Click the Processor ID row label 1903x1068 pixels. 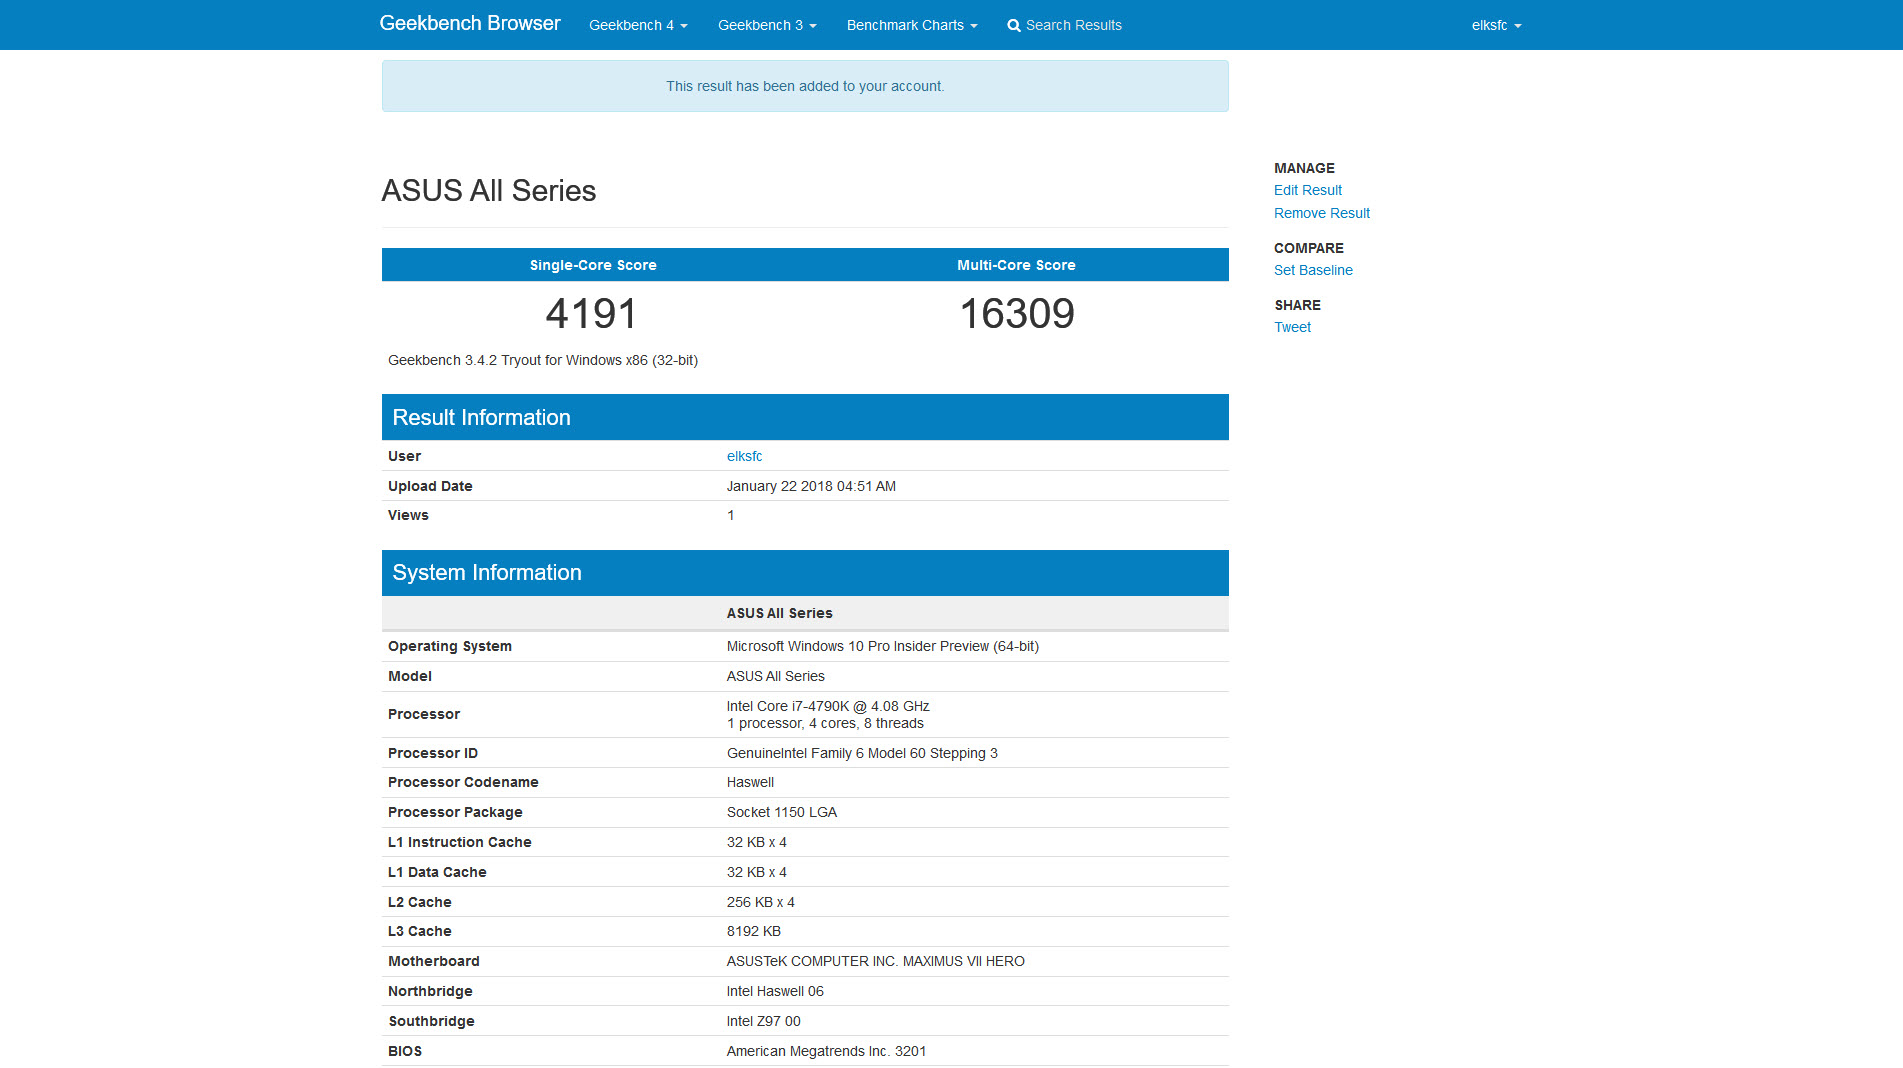[433, 753]
